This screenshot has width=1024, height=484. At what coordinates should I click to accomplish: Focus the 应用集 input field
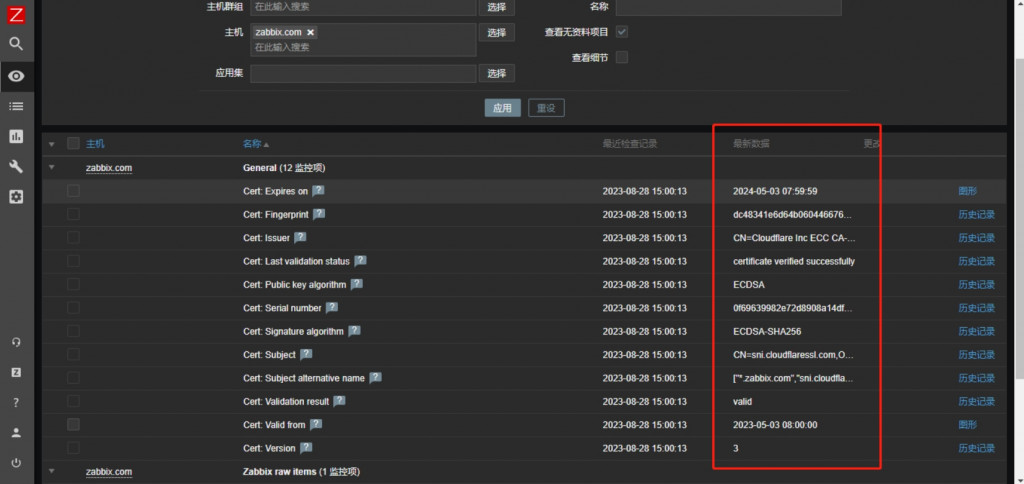pyautogui.click(x=363, y=73)
